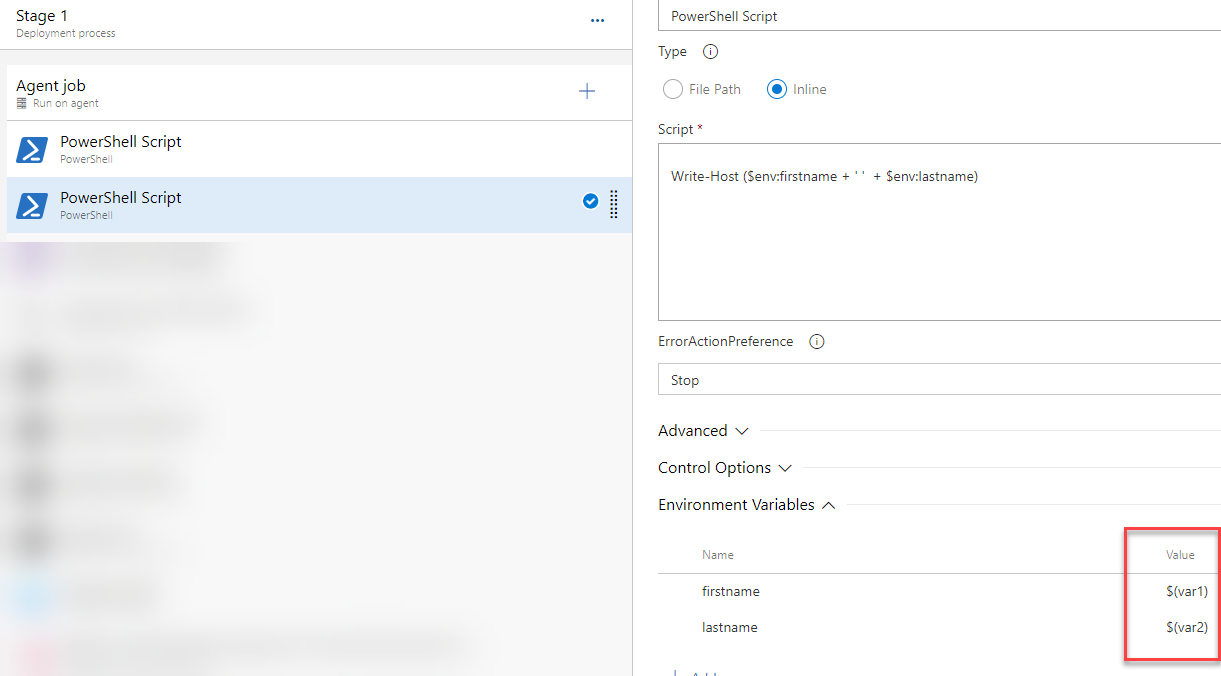Click the ErrorActionPreference info icon

click(x=816, y=341)
